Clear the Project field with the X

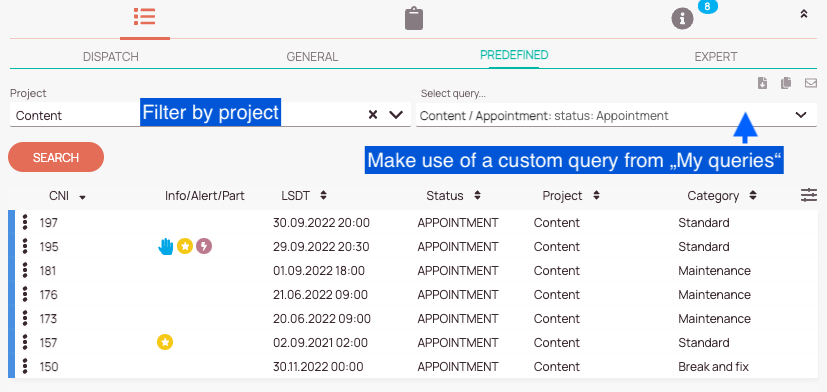point(373,114)
